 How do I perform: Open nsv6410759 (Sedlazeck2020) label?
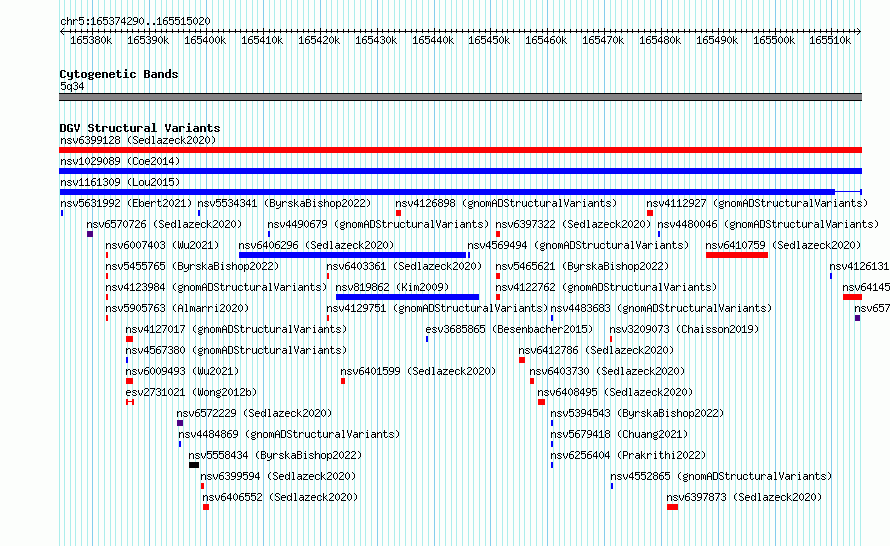(x=783, y=245)
